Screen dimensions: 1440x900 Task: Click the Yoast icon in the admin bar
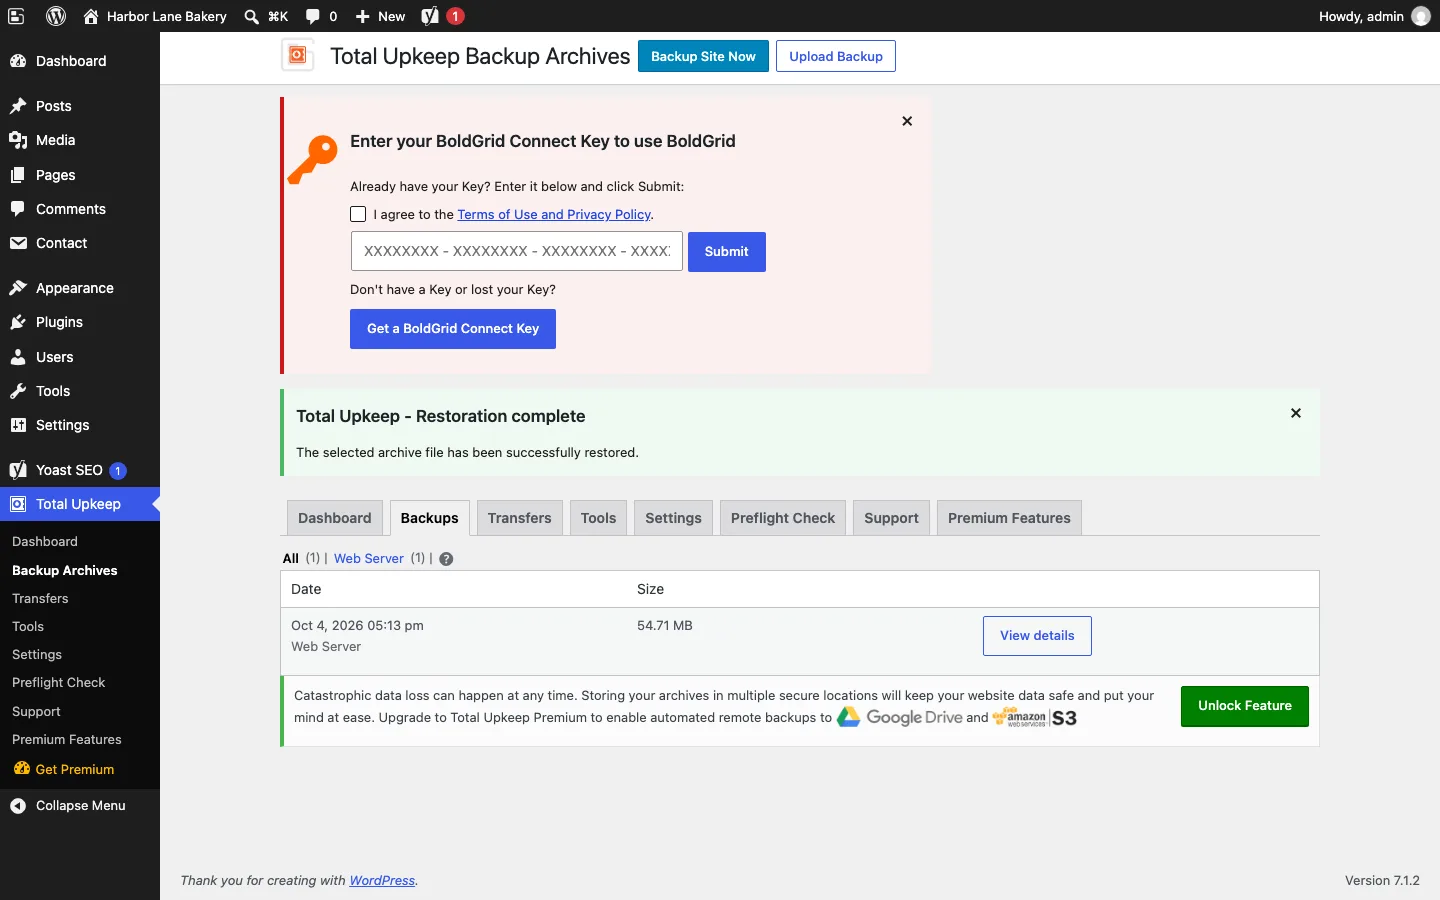tap(430, 16)
